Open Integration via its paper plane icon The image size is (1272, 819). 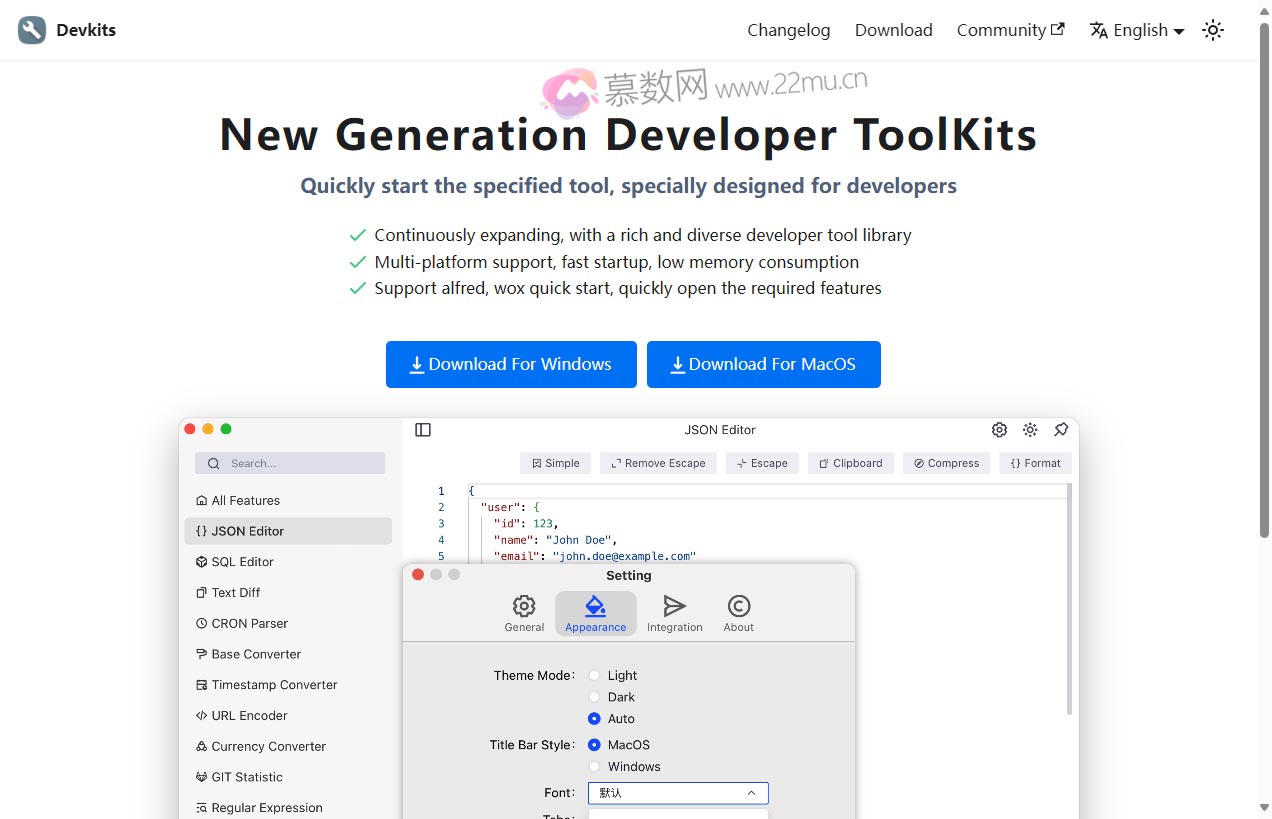(674, 606)
